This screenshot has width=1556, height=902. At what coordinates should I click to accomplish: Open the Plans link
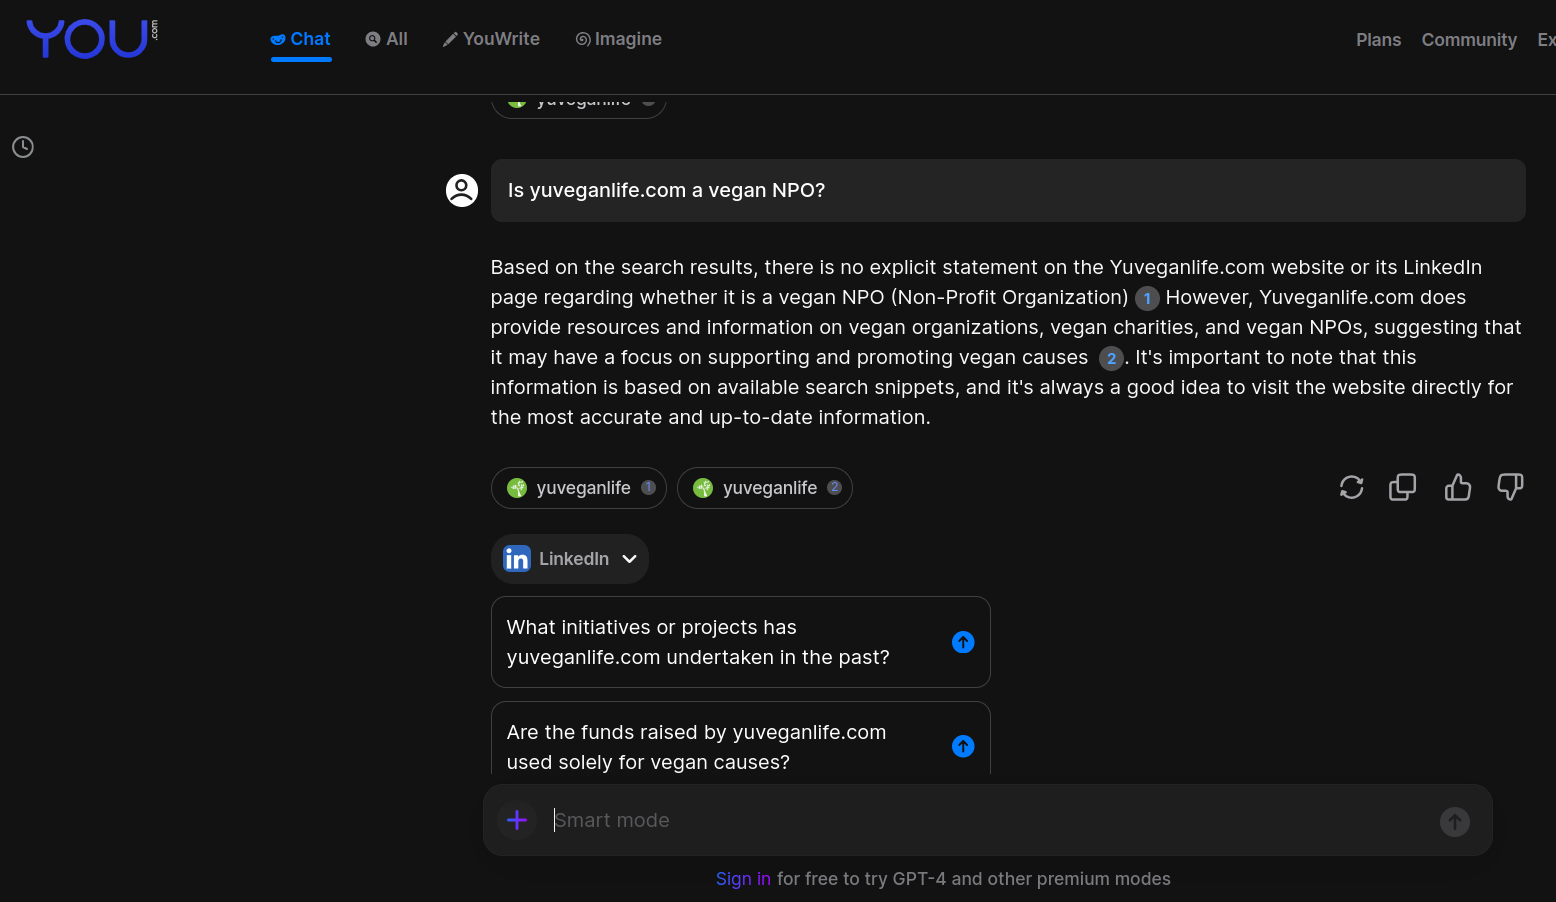pyautogui.click(x=1378, y=40)
